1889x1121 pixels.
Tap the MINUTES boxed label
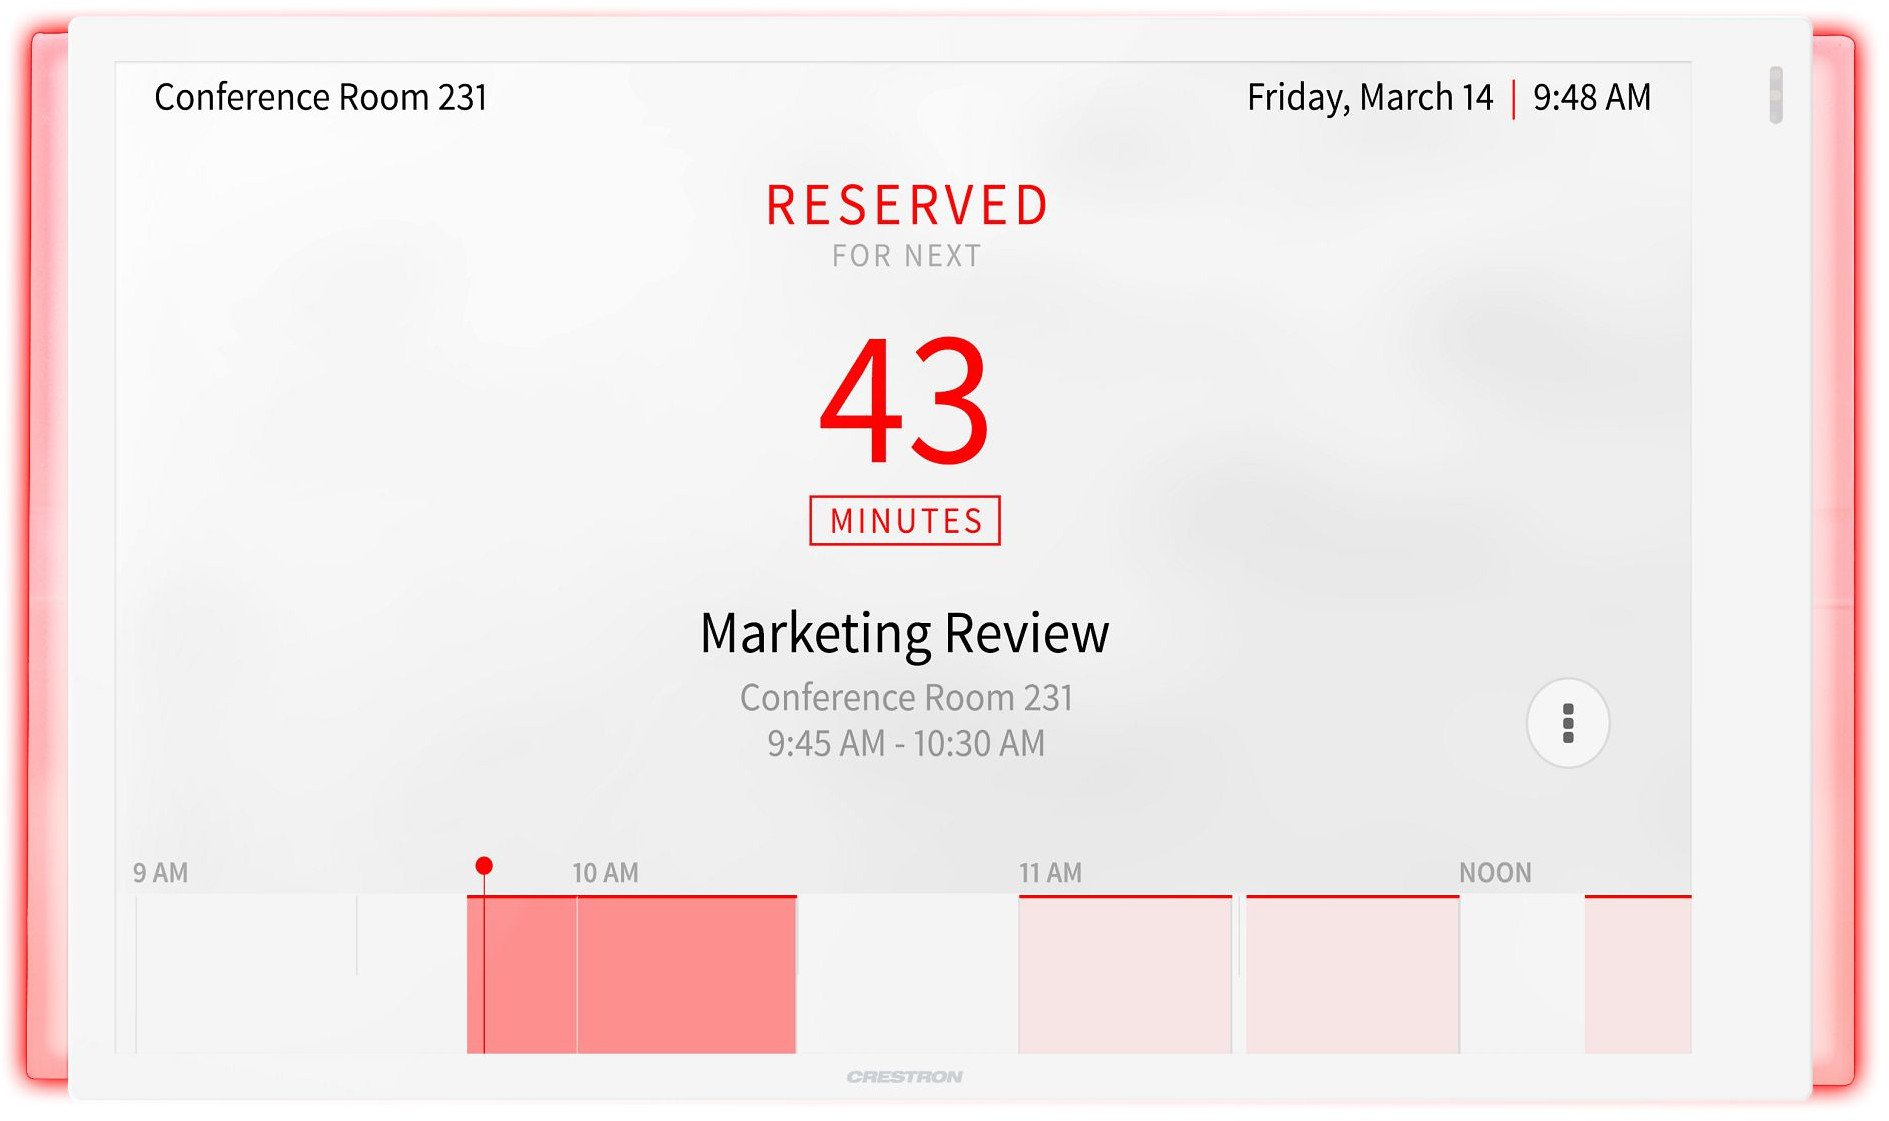905,521
